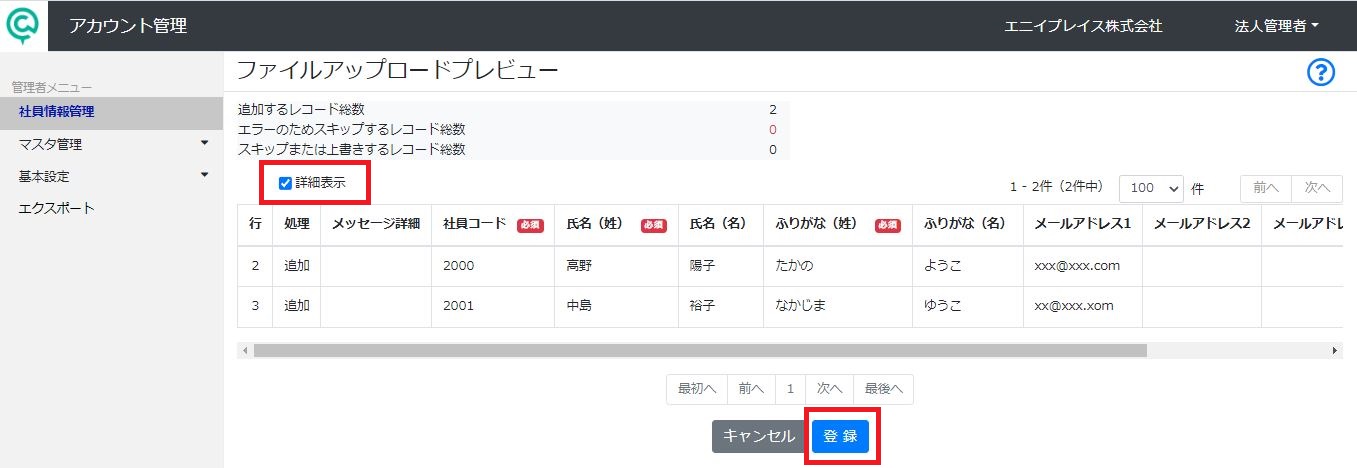Click the 氏名（姓） column header
The height and width of the screenshot is (468, 1357).
[x=616, y=225]
